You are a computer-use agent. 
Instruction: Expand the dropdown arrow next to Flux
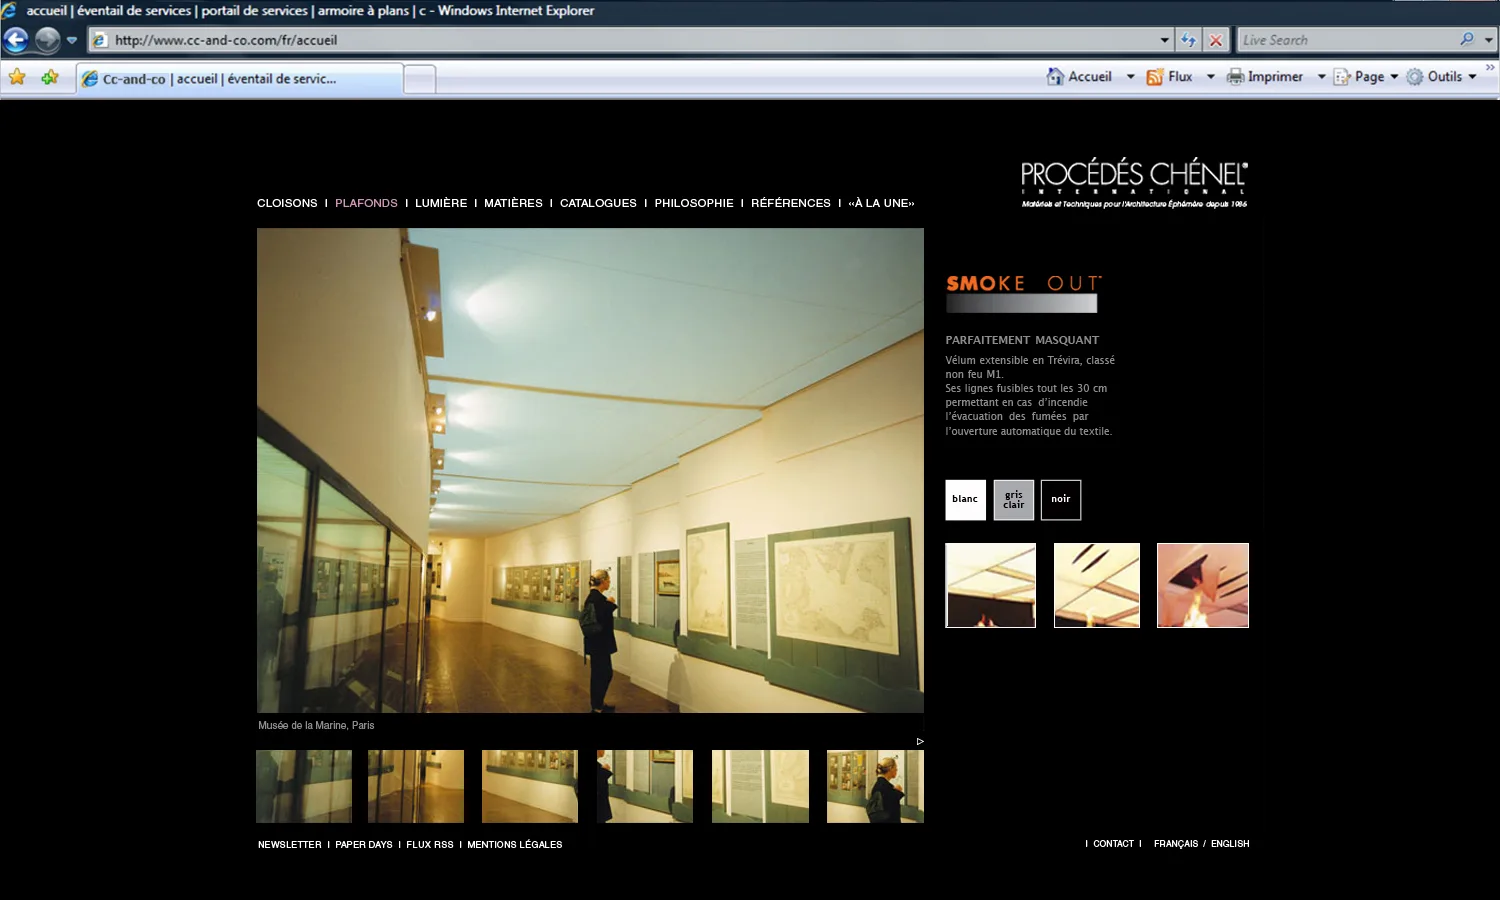(1210, 77)
